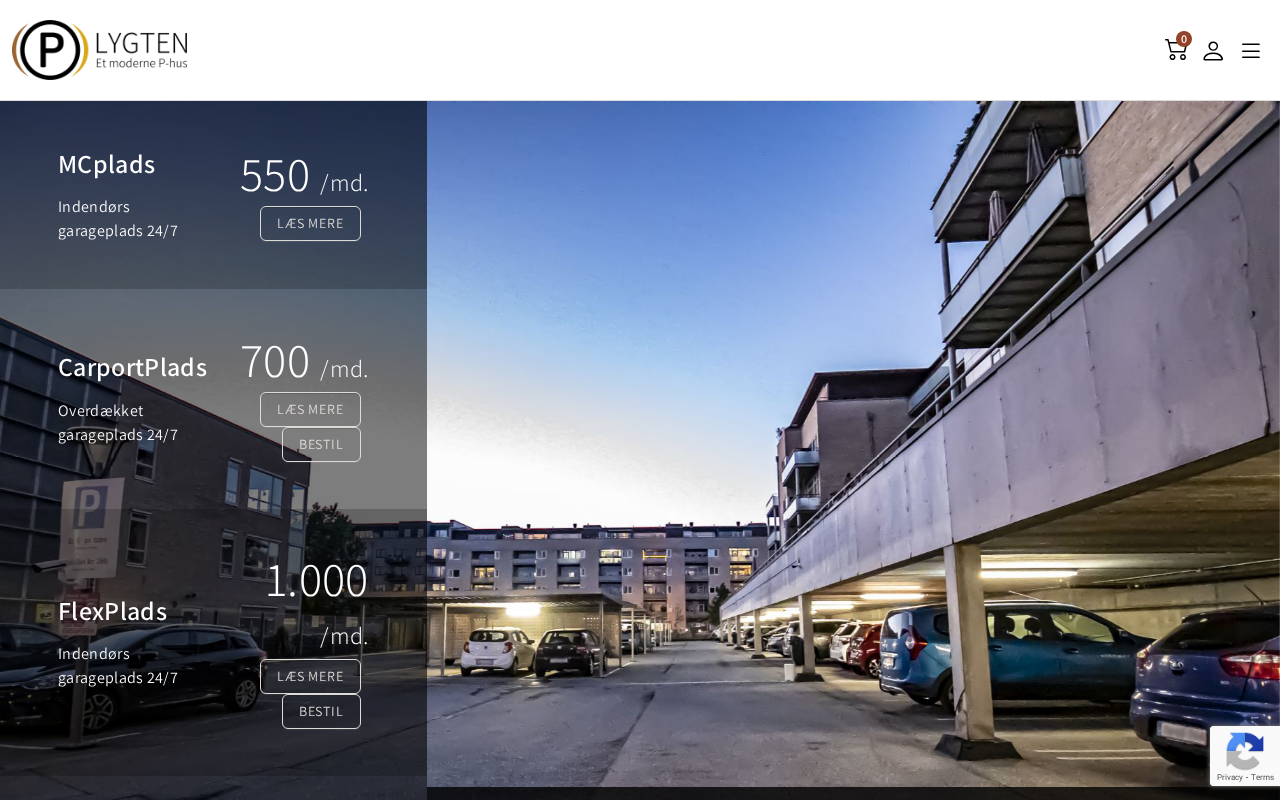
Task: Click the Et moderne P-hus tagline
Action: coord(142,63)
